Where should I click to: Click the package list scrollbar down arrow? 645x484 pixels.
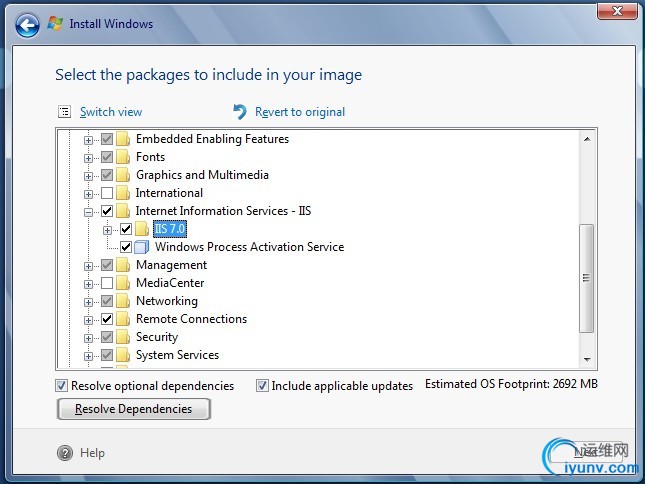click(x=587, y=359)
